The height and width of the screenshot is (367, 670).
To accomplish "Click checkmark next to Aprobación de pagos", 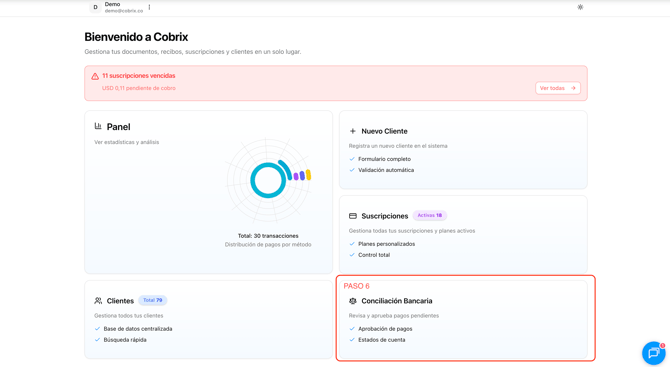I will pyautogui.click(x=352, y=329).
